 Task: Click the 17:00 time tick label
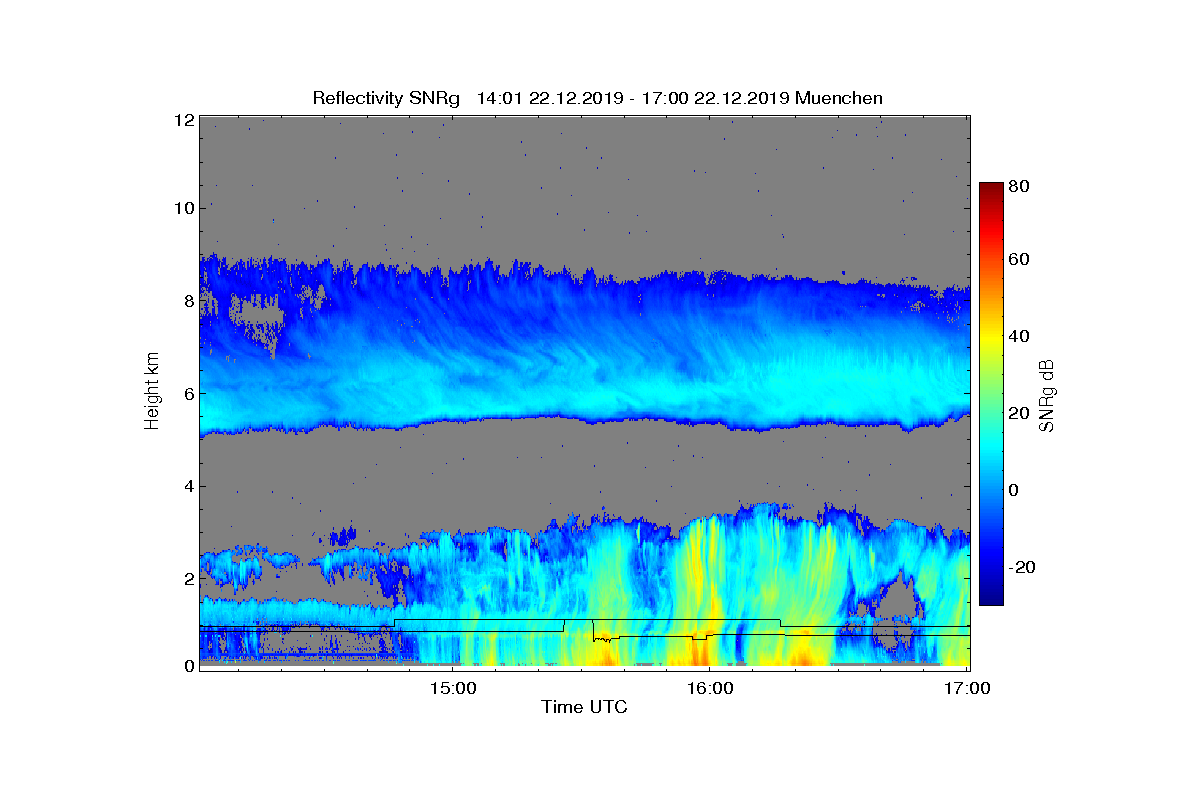pos(968,688)
